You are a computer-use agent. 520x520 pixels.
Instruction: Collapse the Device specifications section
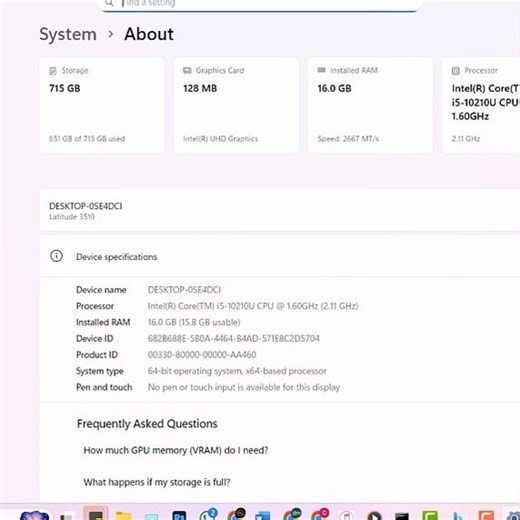tap(280, 257)
